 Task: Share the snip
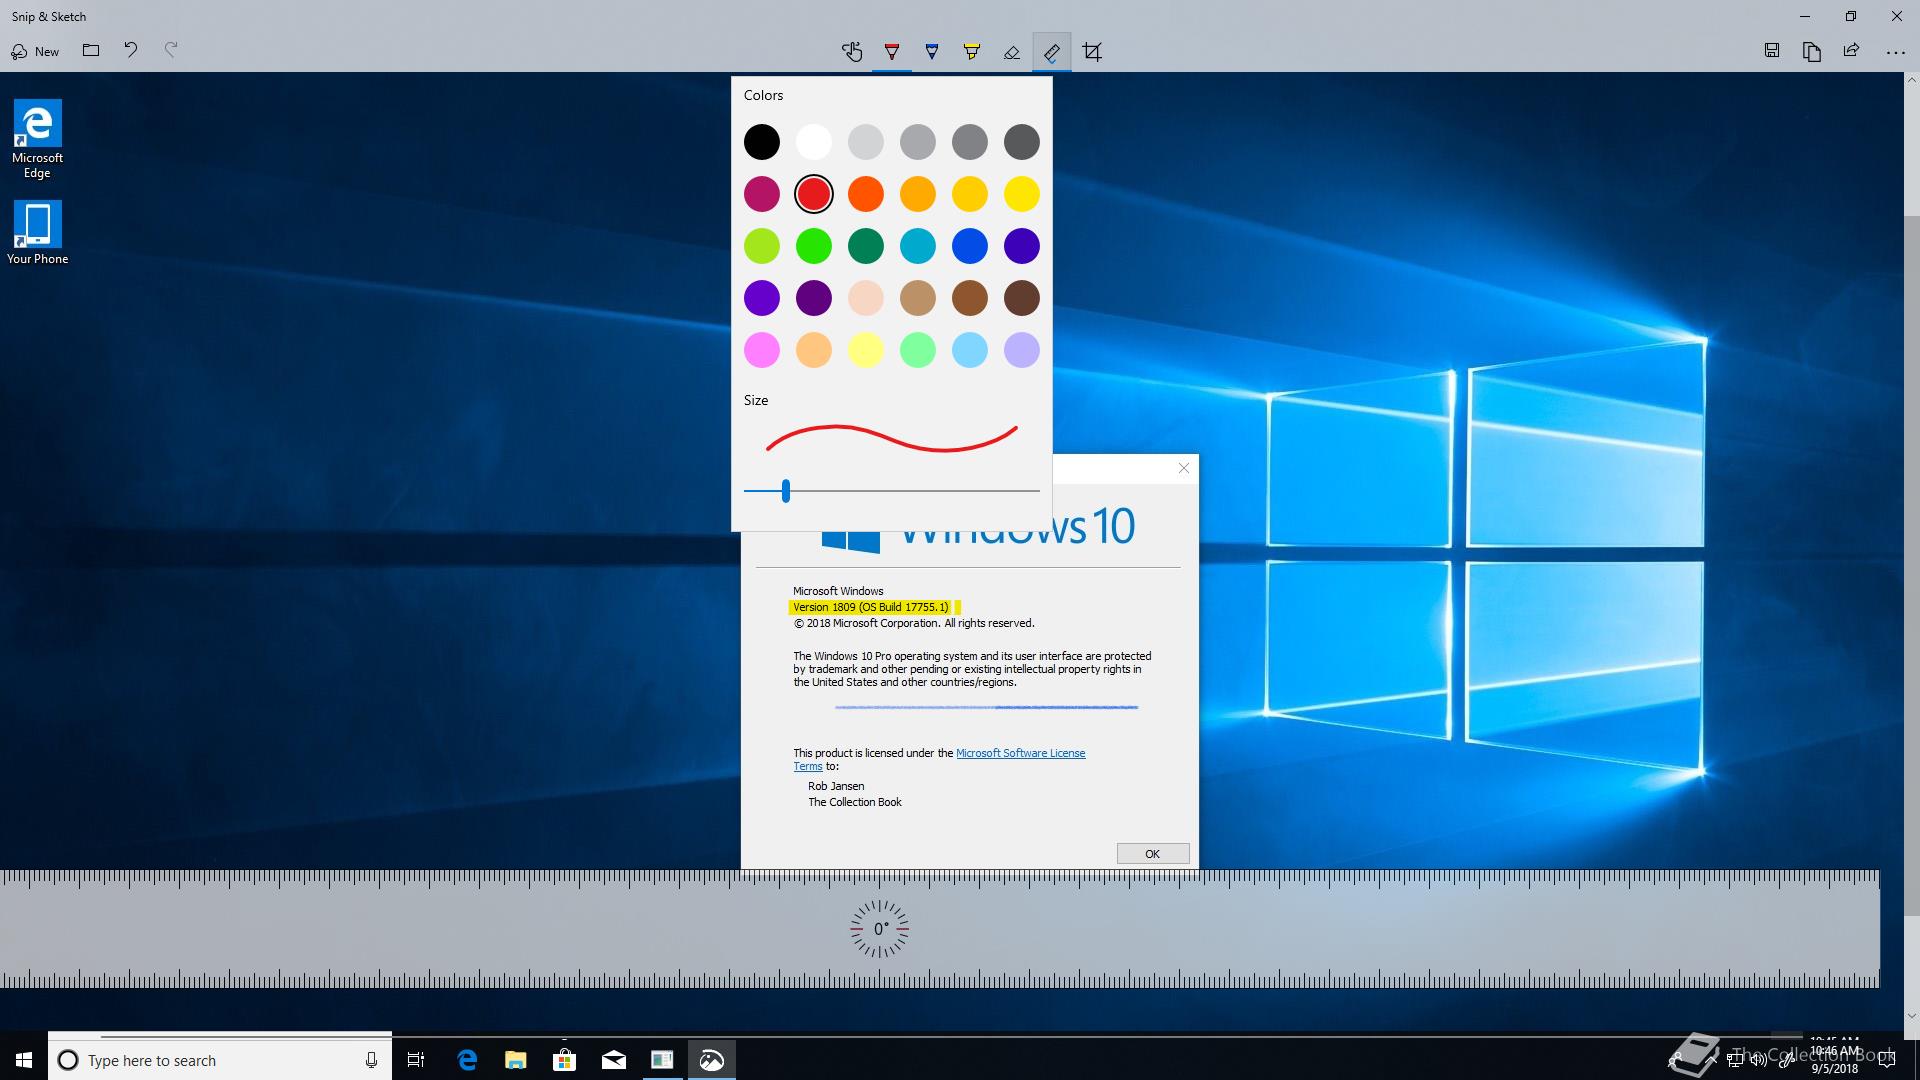(1852, 51)
